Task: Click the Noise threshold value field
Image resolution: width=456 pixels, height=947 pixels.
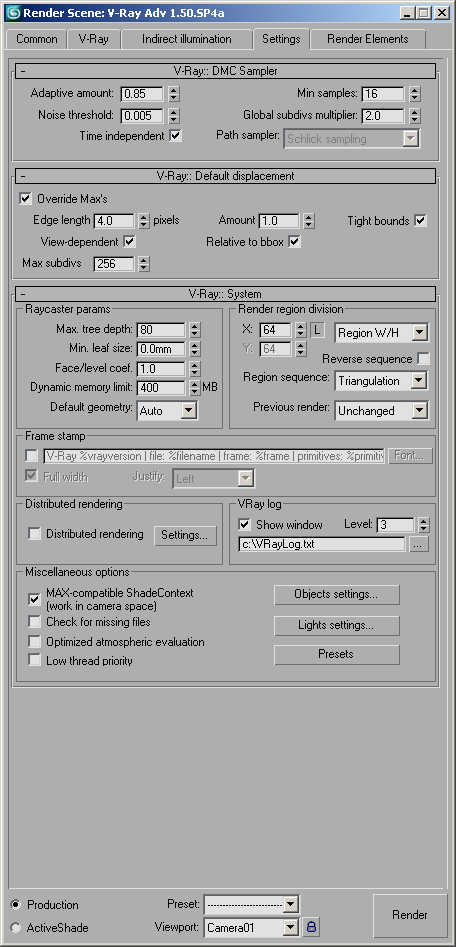Action: [x=142, y=115]
